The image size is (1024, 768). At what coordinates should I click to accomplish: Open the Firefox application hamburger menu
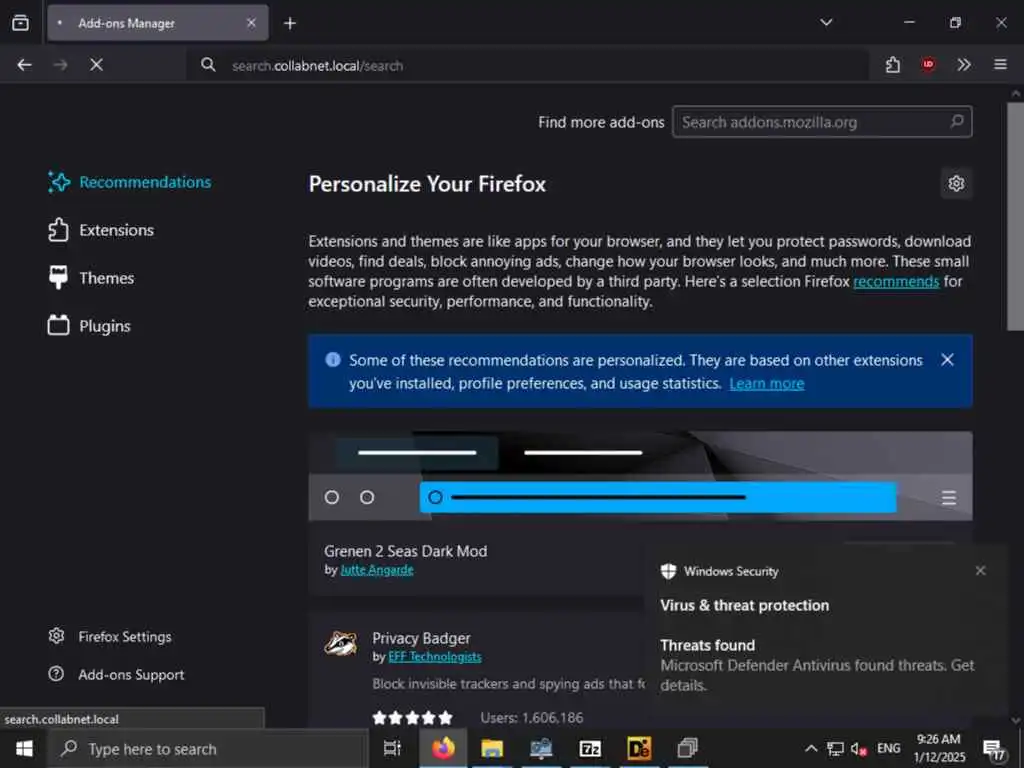pos(1000,65)
